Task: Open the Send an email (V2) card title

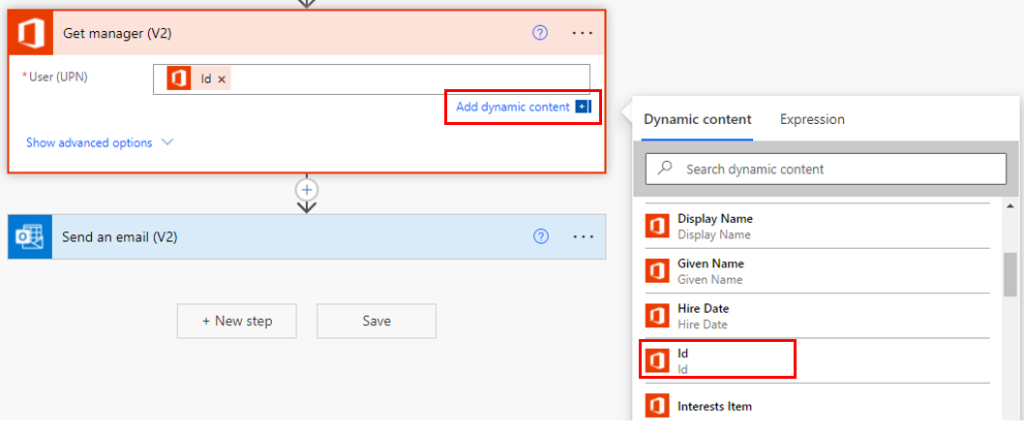Action: pyautogui.click(x=120, y=237)
